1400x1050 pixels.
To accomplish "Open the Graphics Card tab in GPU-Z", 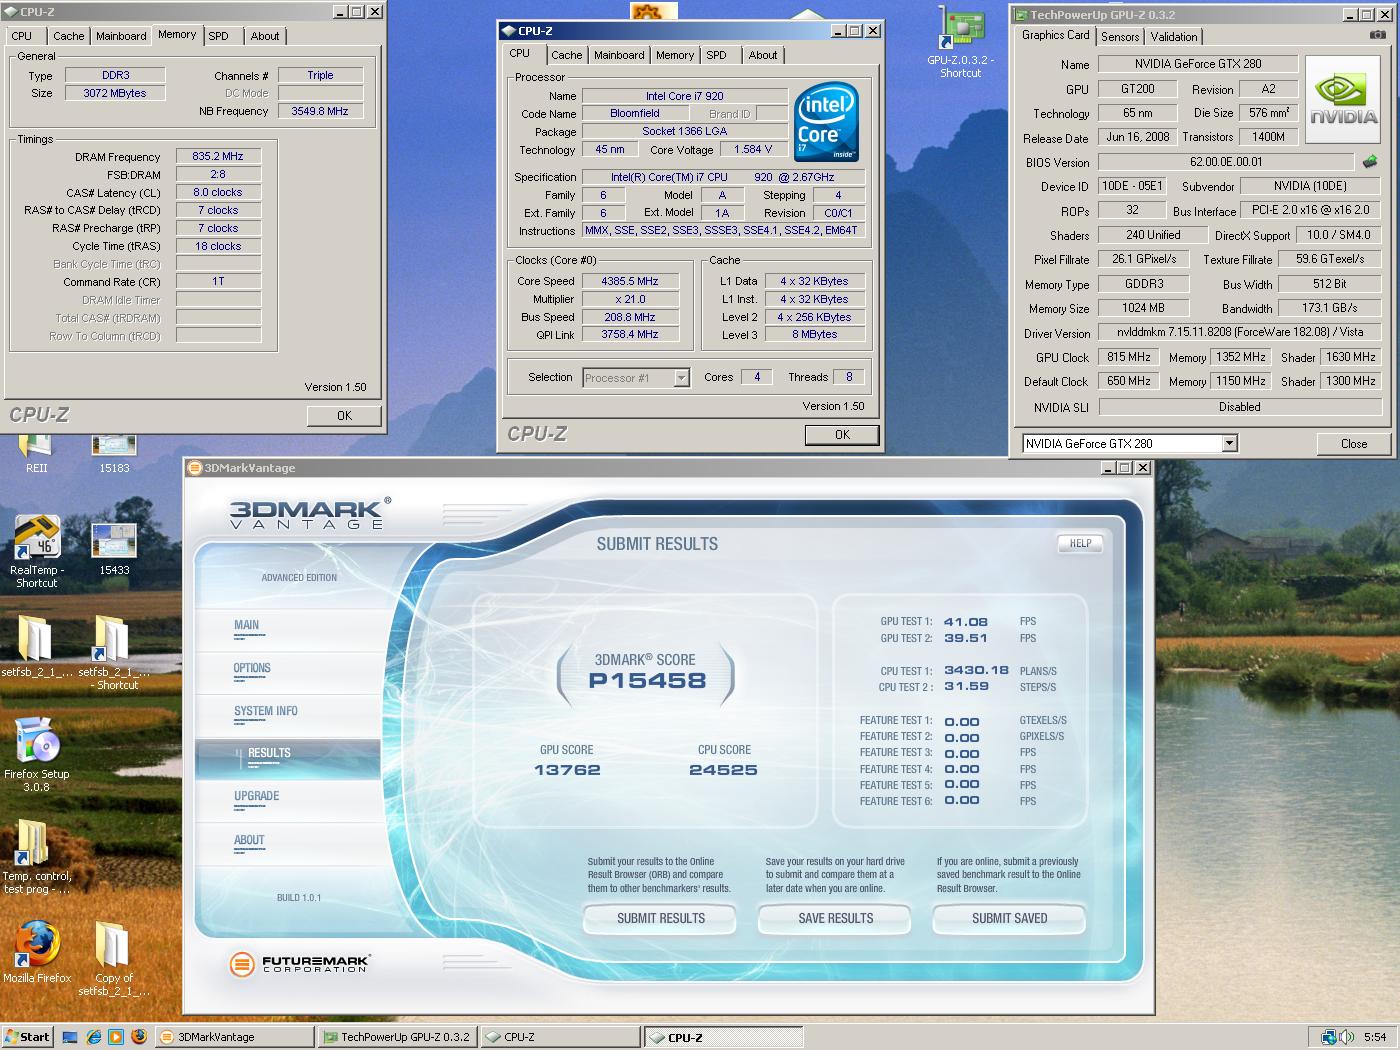I will point(1055,35).
